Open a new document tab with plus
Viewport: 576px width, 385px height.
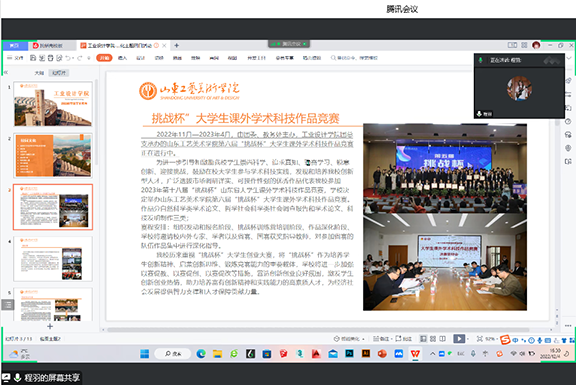coord(176,46)
